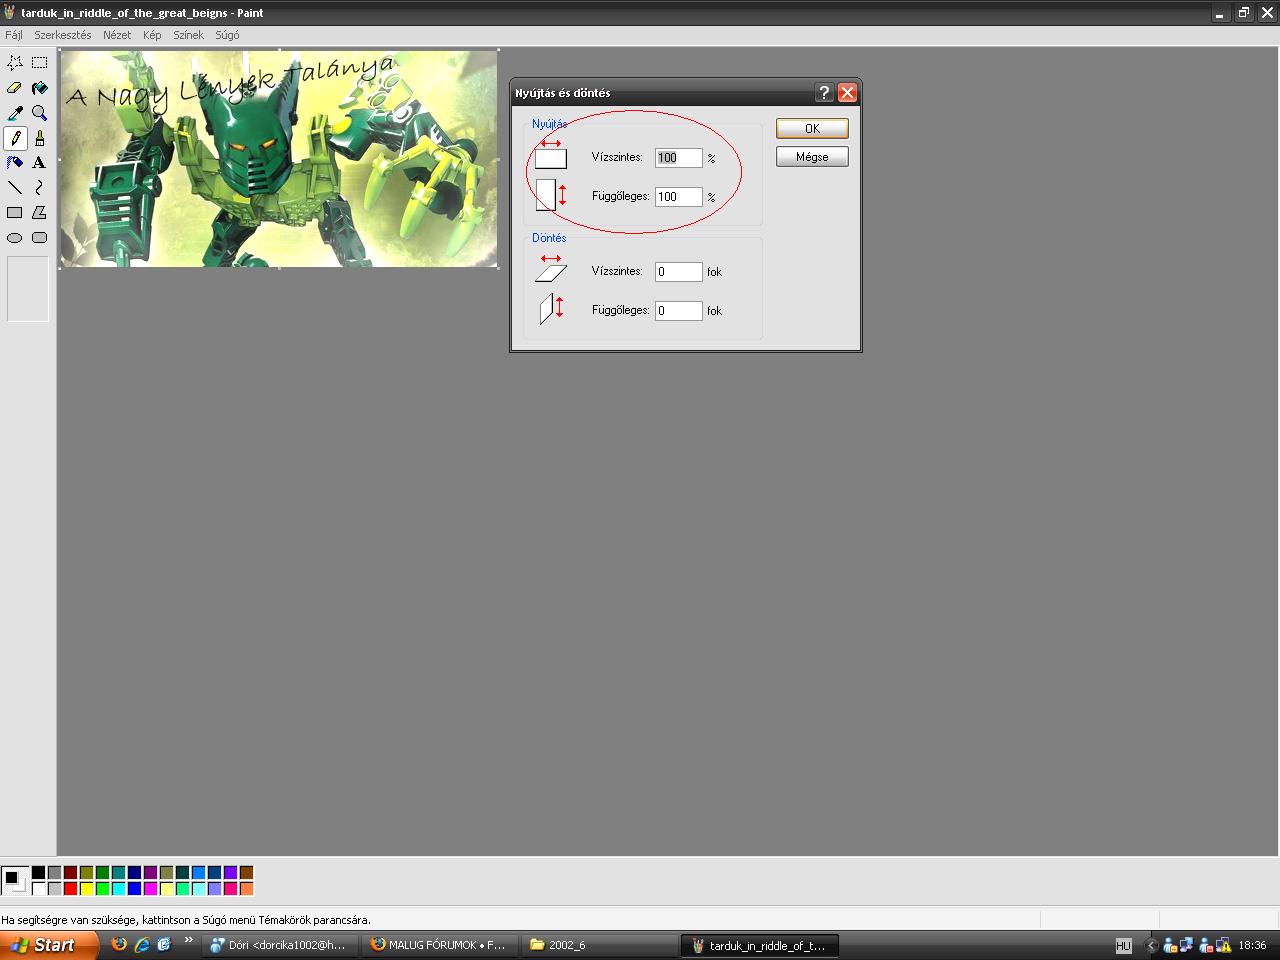1280x960 pixels.
Task: Open the Fájl menu
Action: click(x=14, y=35)
